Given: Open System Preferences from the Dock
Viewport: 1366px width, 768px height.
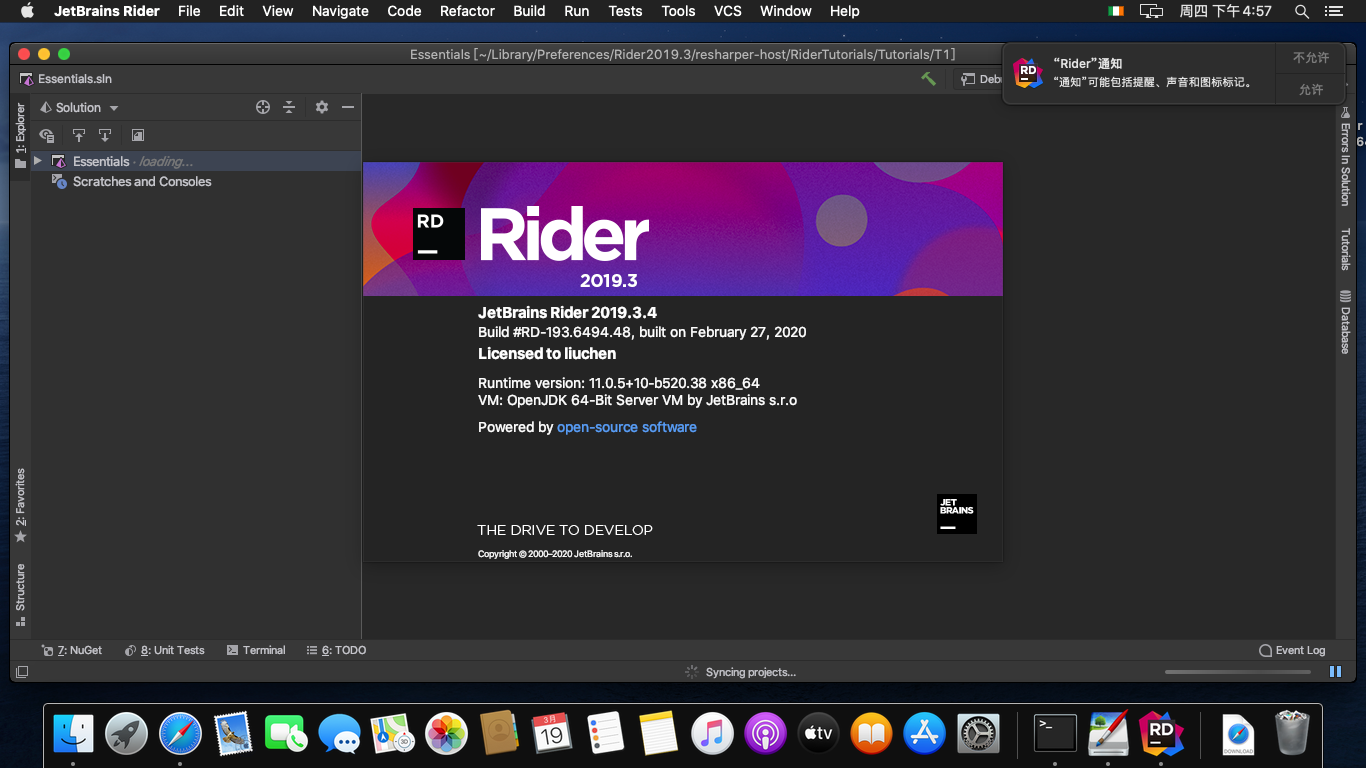Looking at the screenshot, I should pyautogui.click(x=978, y=734).
